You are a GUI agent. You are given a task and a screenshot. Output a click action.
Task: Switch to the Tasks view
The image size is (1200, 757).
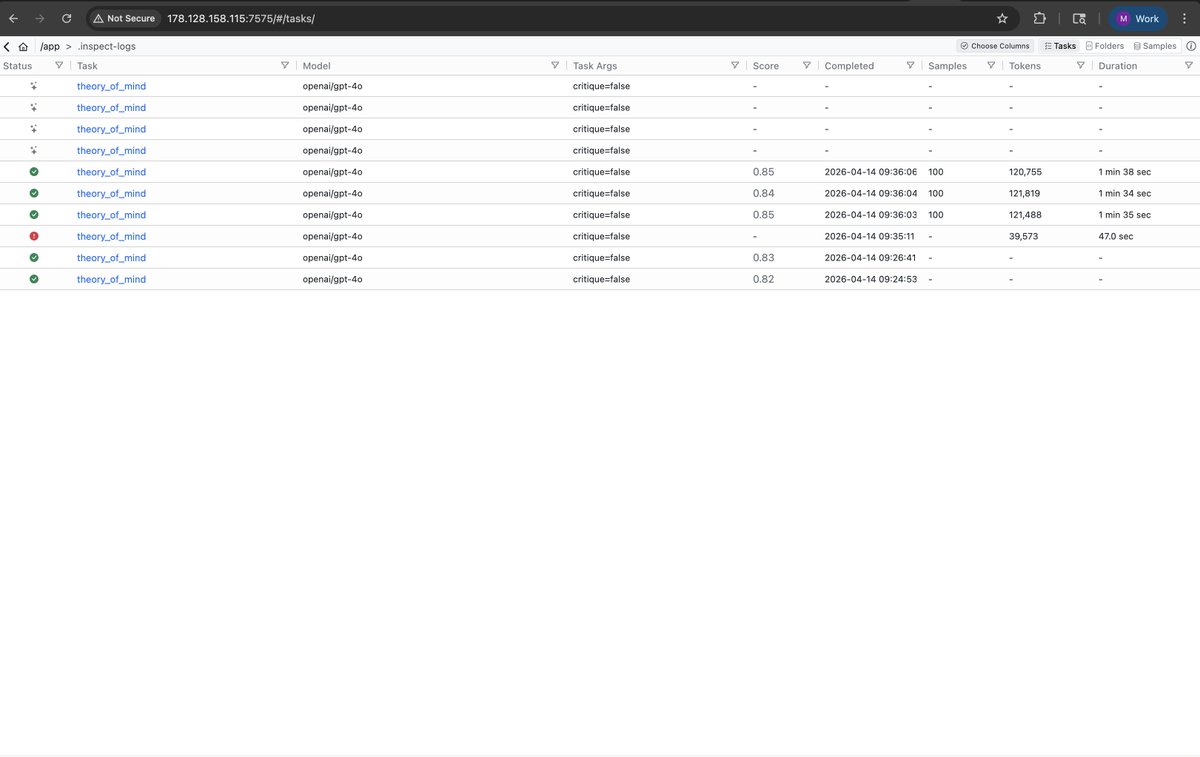tap(1060, 46)
